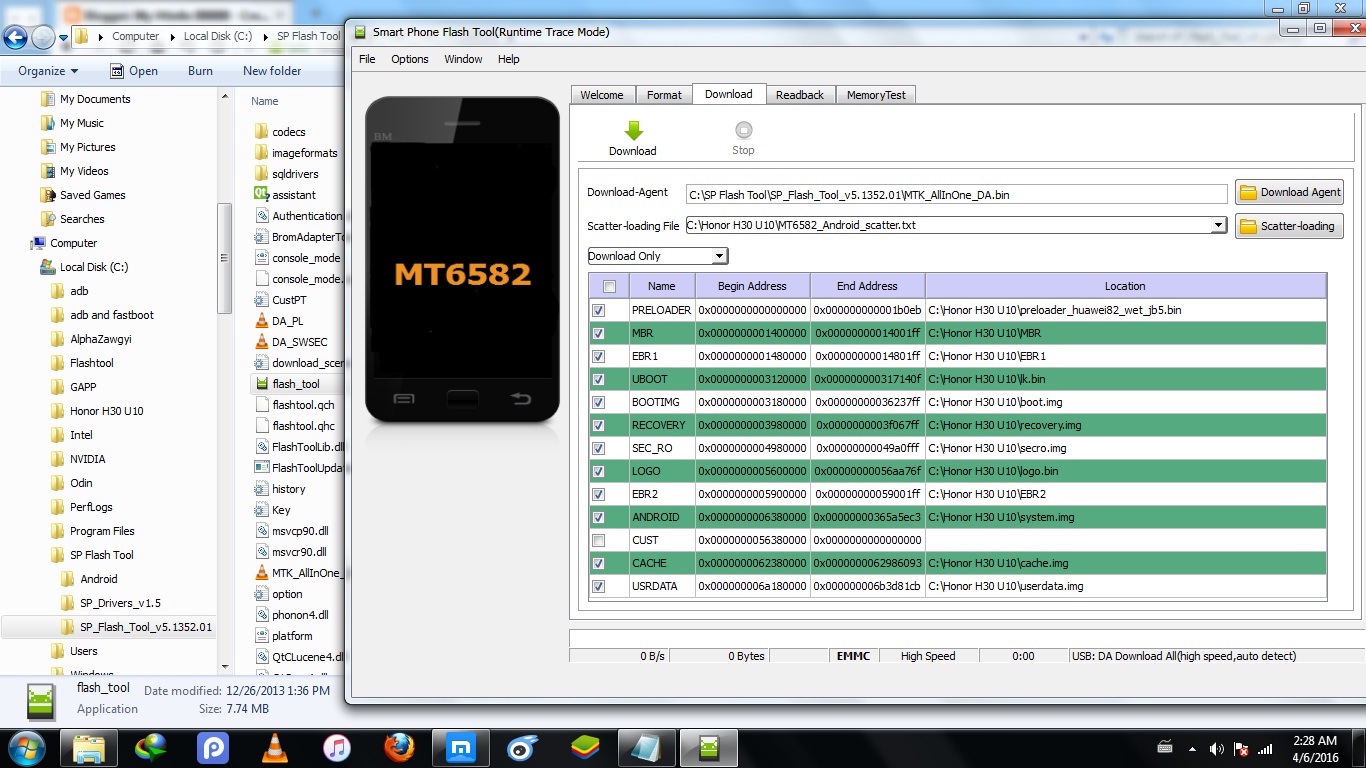Switch to the MemoryTest tab
The image size is (1366, 768).
(x=876, y=95)
